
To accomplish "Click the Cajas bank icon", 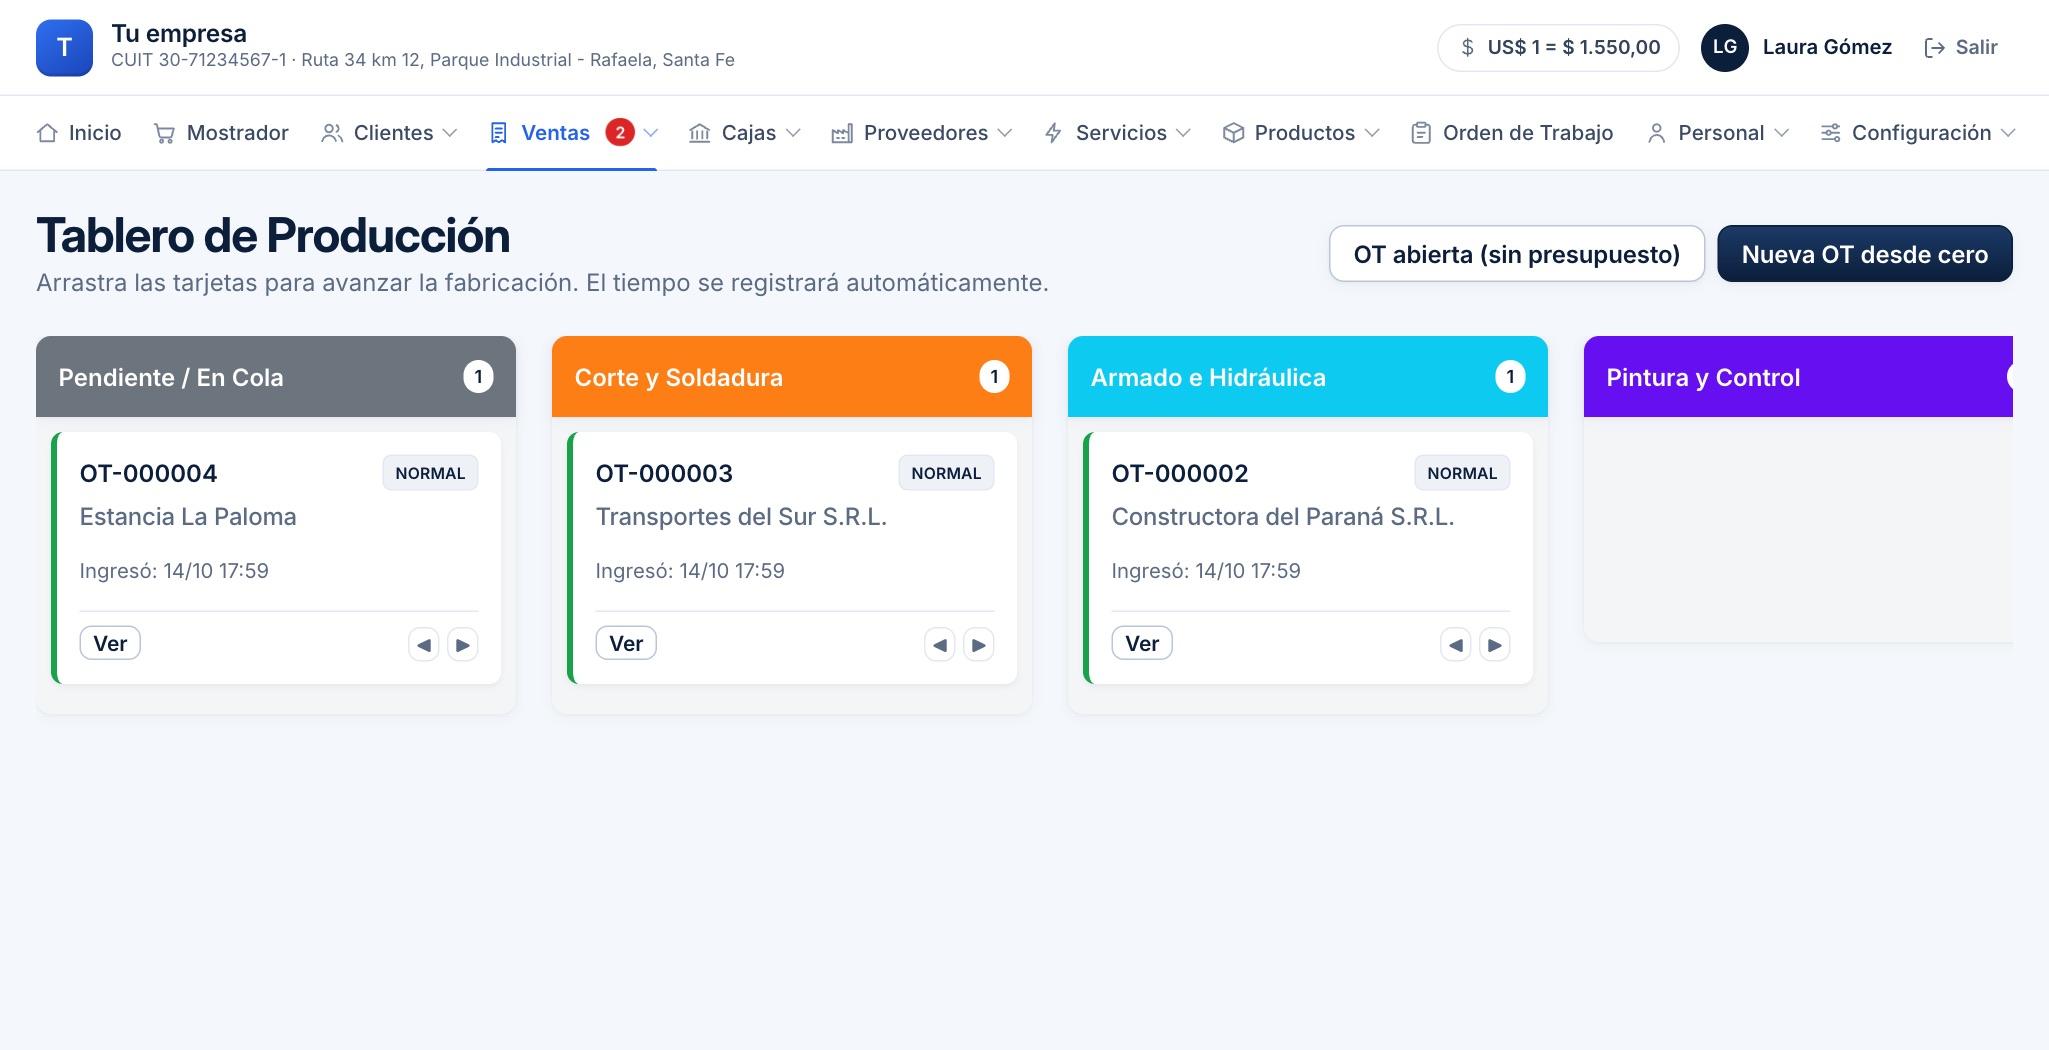I will pos(700,133).
